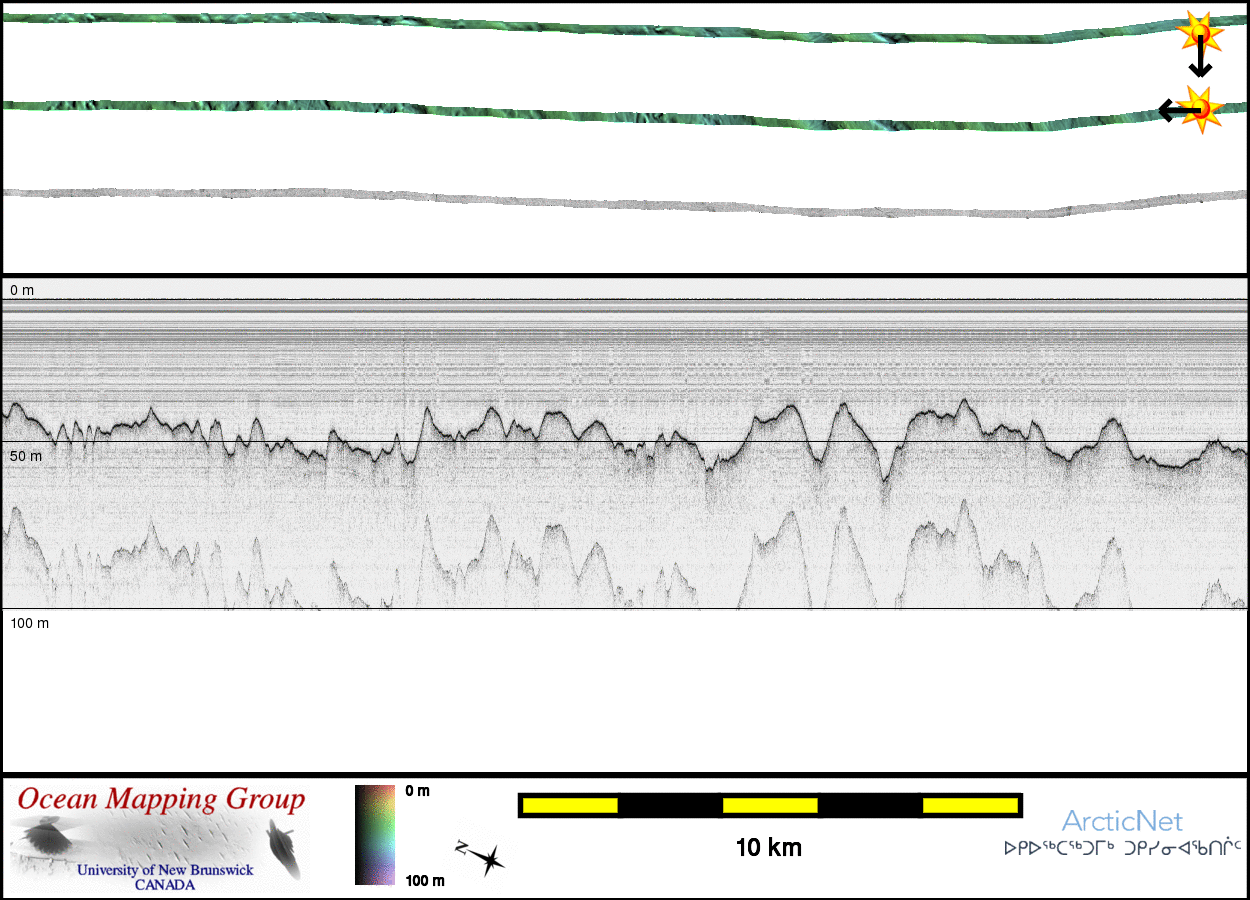
Task: Click the 10 km scale label
Action: click(x=768, y=848)
